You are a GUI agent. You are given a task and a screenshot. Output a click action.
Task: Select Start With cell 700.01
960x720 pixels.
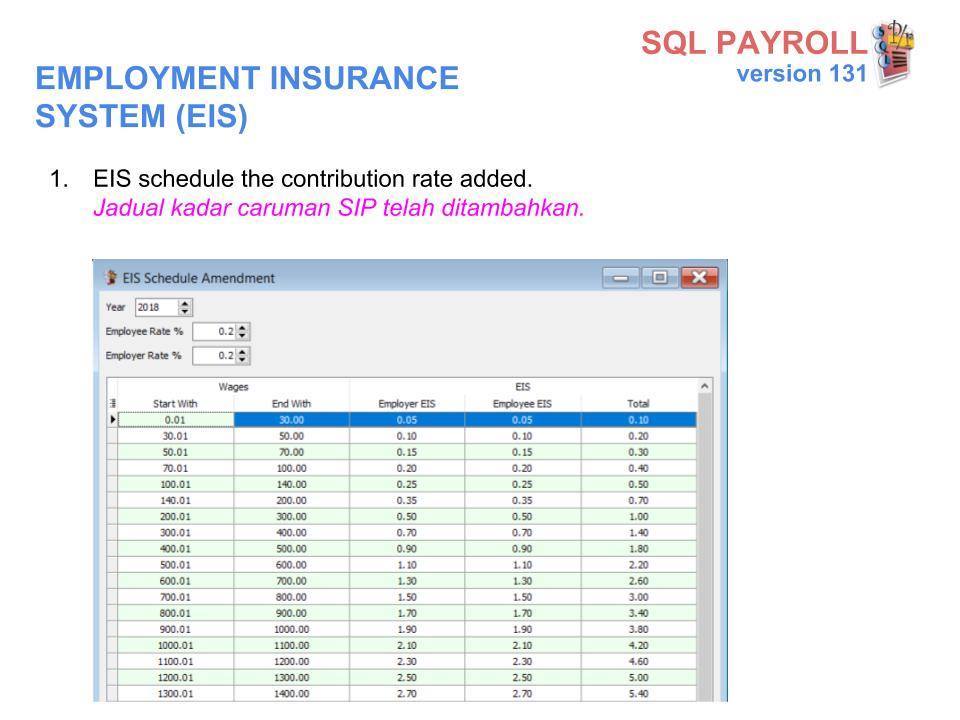[175, 597]
